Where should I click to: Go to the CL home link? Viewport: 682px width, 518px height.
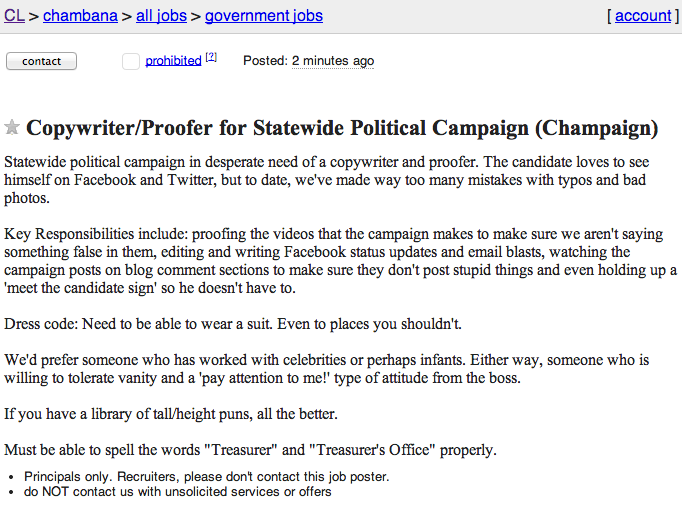click(14, 16)
